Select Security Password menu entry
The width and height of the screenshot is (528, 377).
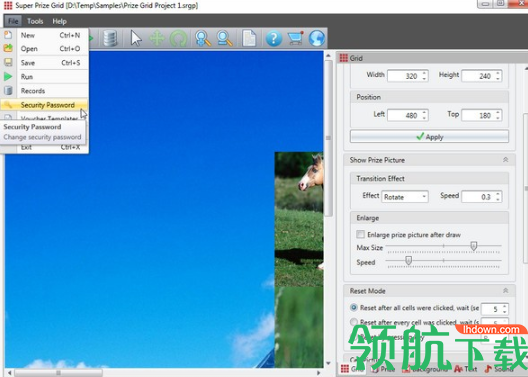coord(44,105)
